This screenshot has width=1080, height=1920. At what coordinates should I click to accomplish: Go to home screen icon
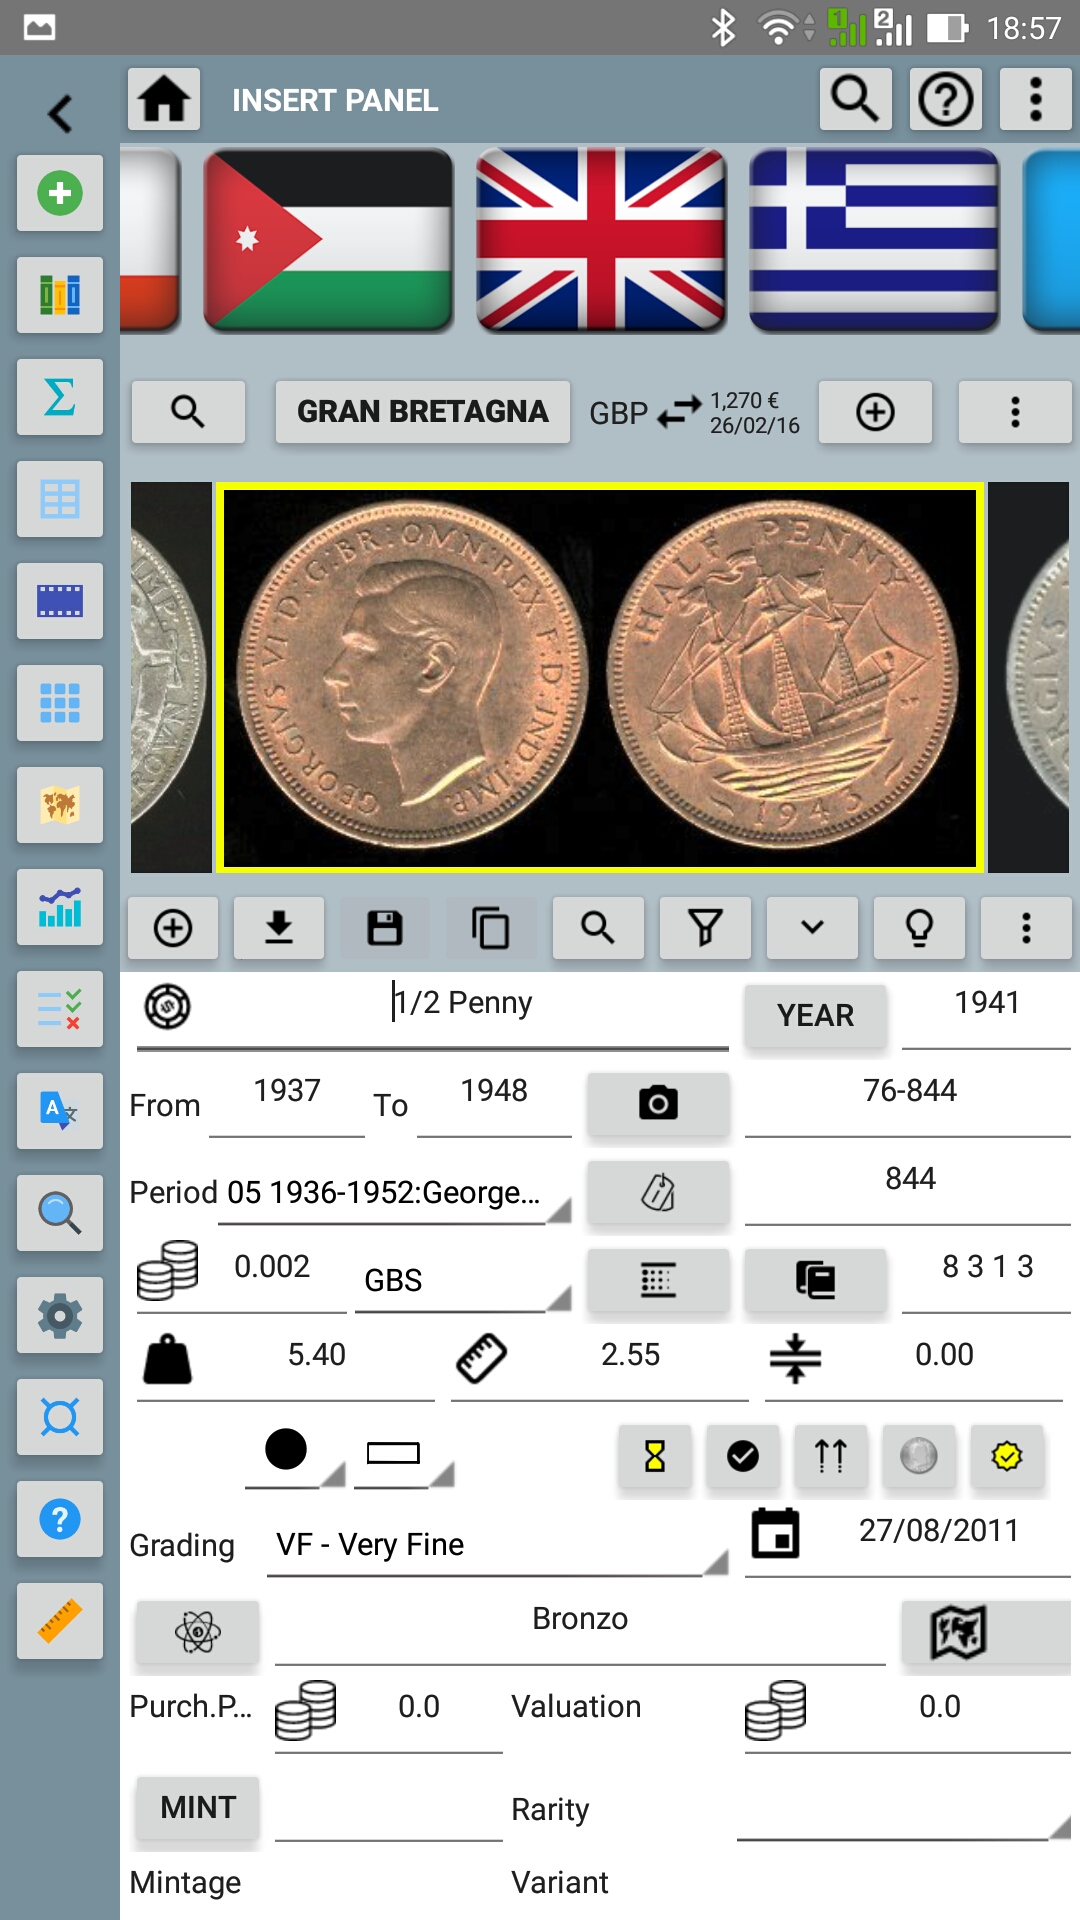164,99
